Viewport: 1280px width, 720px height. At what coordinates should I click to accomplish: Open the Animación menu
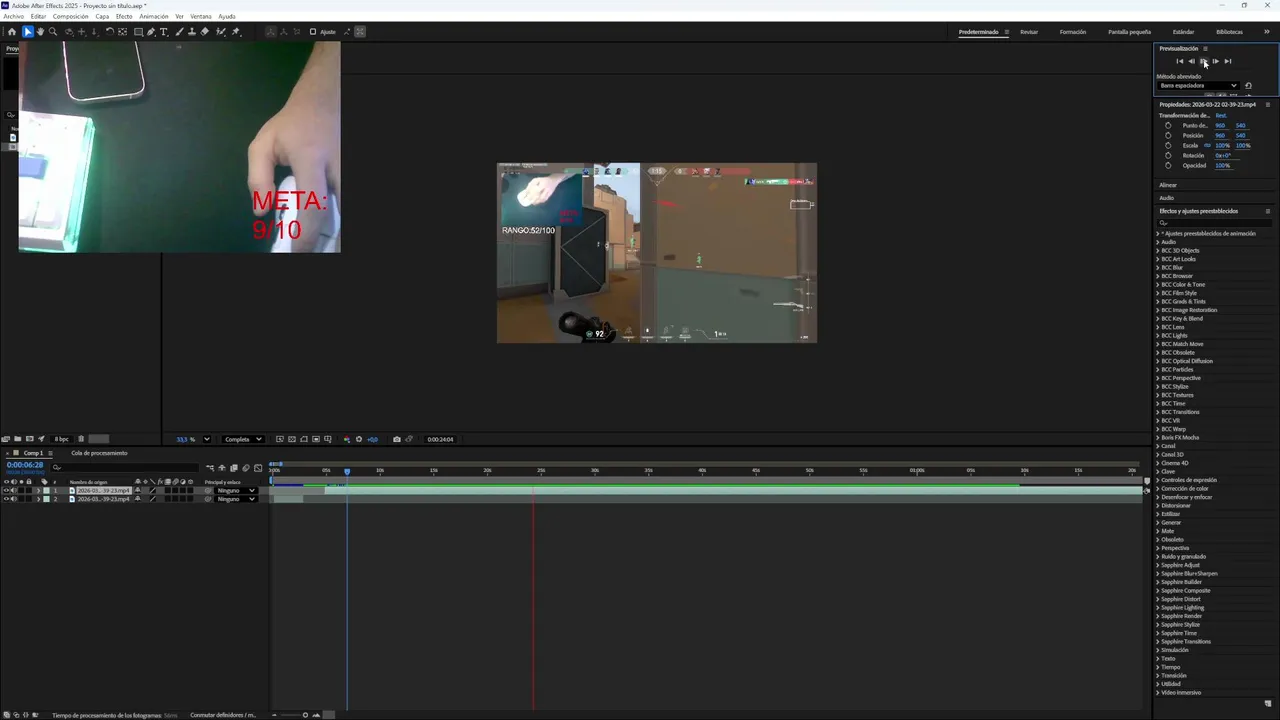pyautogui.click(x=154, y=17)
